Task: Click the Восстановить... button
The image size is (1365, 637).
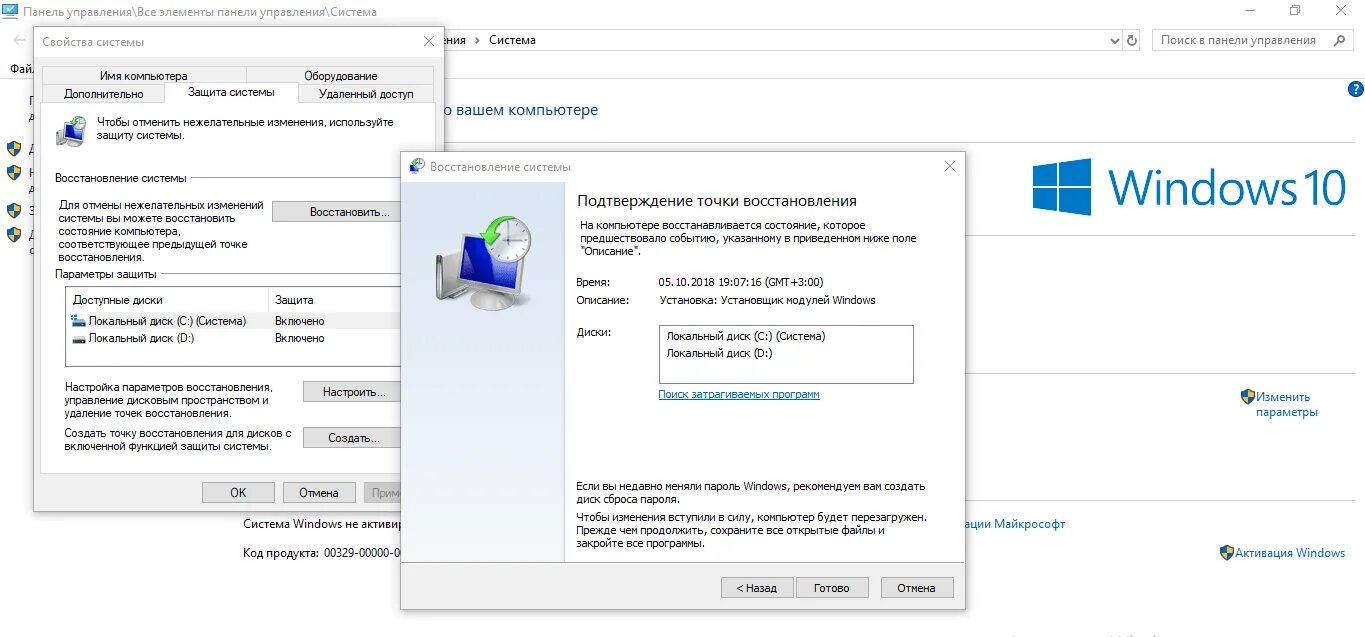Action: [x=337, y=212]
